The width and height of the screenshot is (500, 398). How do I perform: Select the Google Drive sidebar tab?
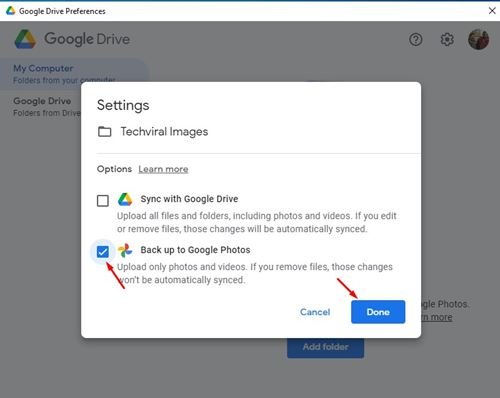pyautogui.click(x=42, y=107)
